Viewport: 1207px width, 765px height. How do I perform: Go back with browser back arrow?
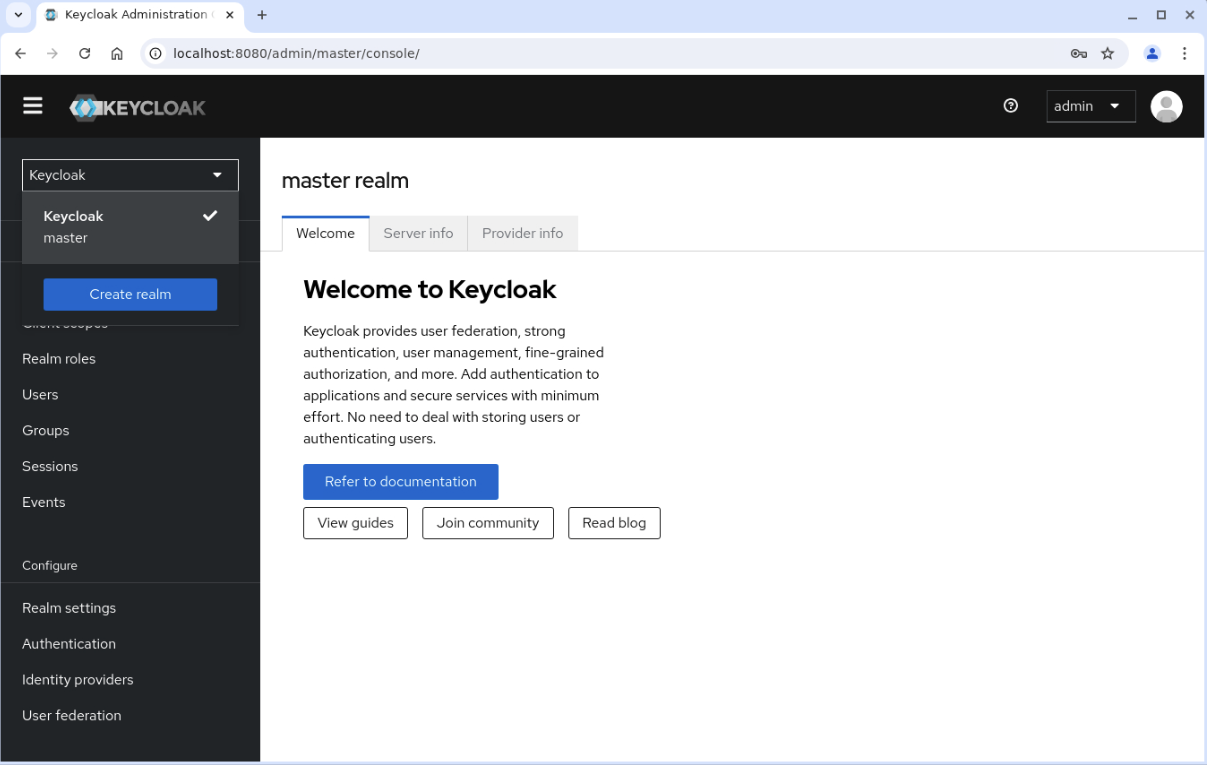(20, 53)
